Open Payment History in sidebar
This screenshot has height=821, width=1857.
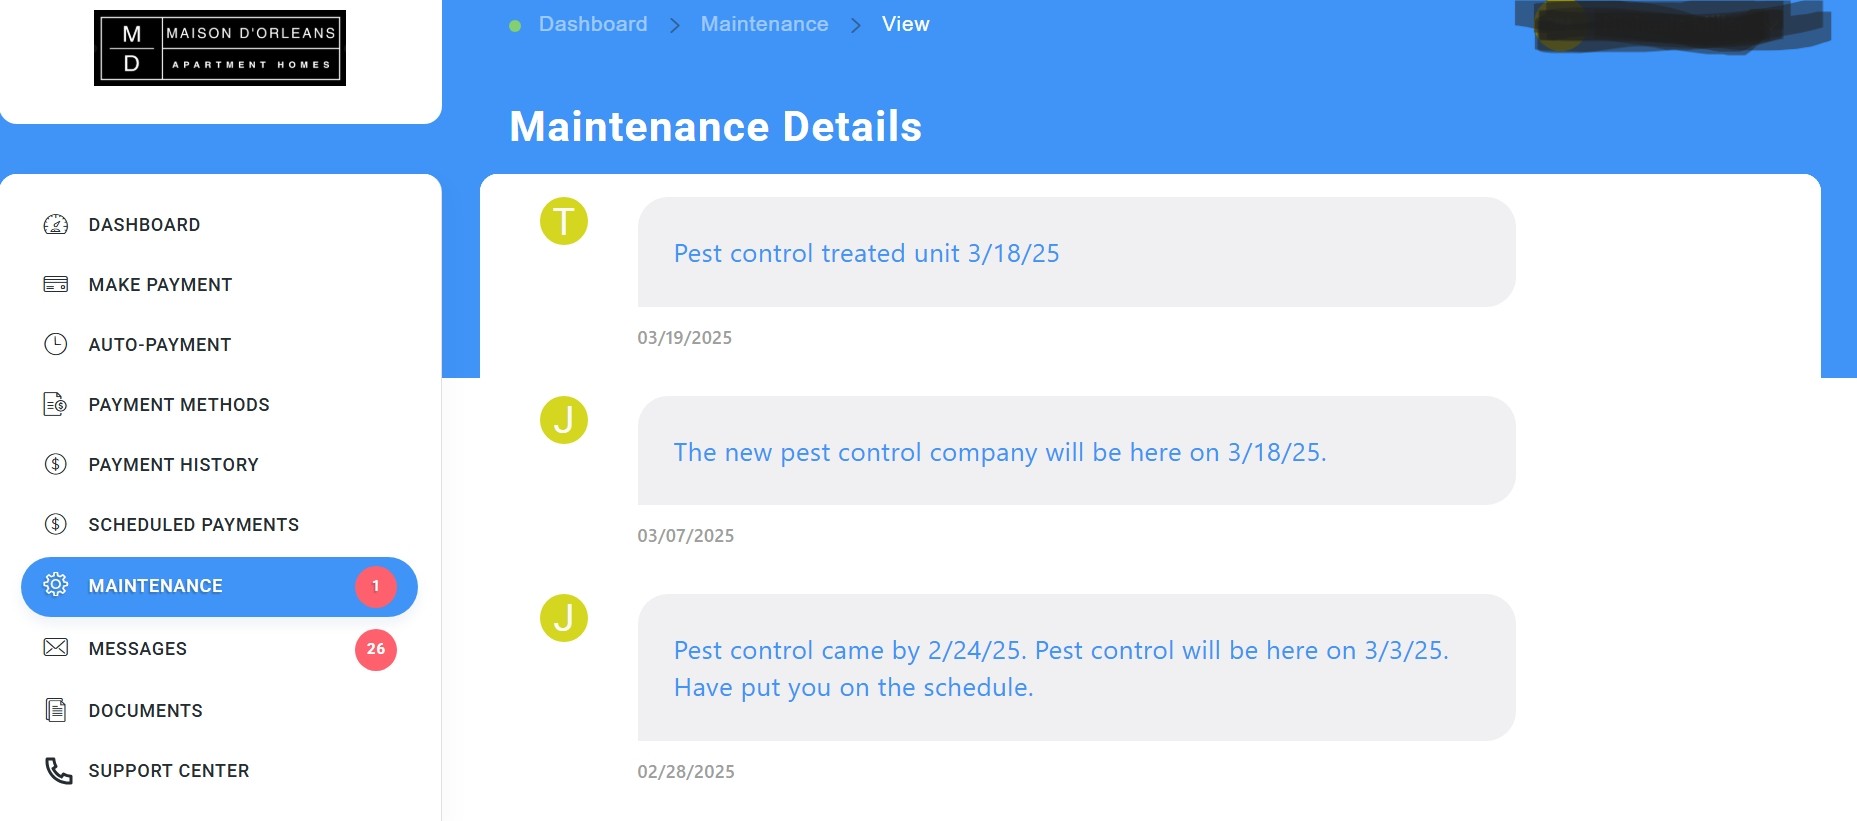pyautogui.click(x=173, y=465)
